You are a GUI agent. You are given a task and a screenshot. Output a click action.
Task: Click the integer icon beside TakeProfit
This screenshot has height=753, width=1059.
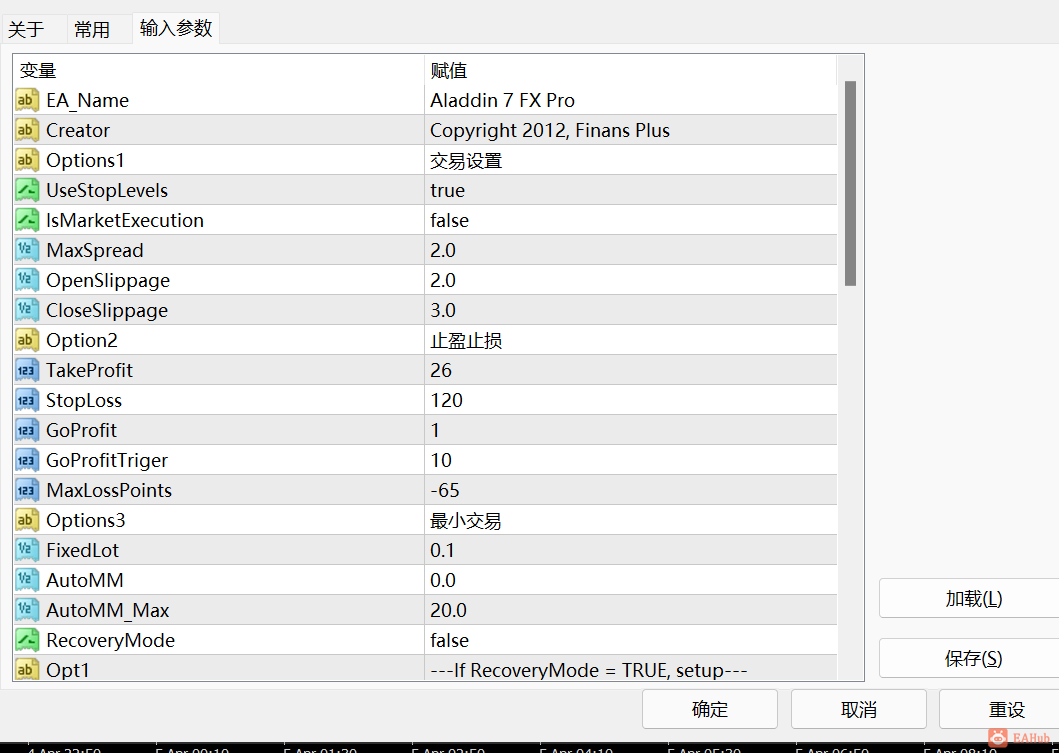pos(27,370)
